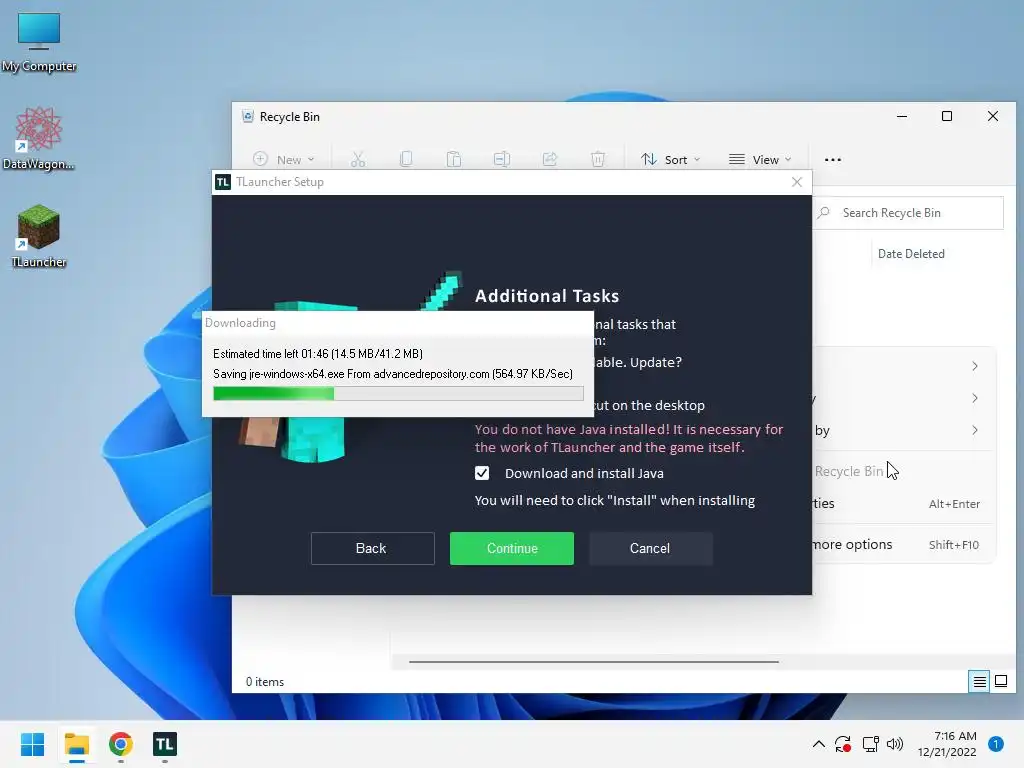Image resolution: width=1024 pixels, height=768 pixels.
Task: Click the Recycle Bin title bar icon
Action: tap(248, 117)
